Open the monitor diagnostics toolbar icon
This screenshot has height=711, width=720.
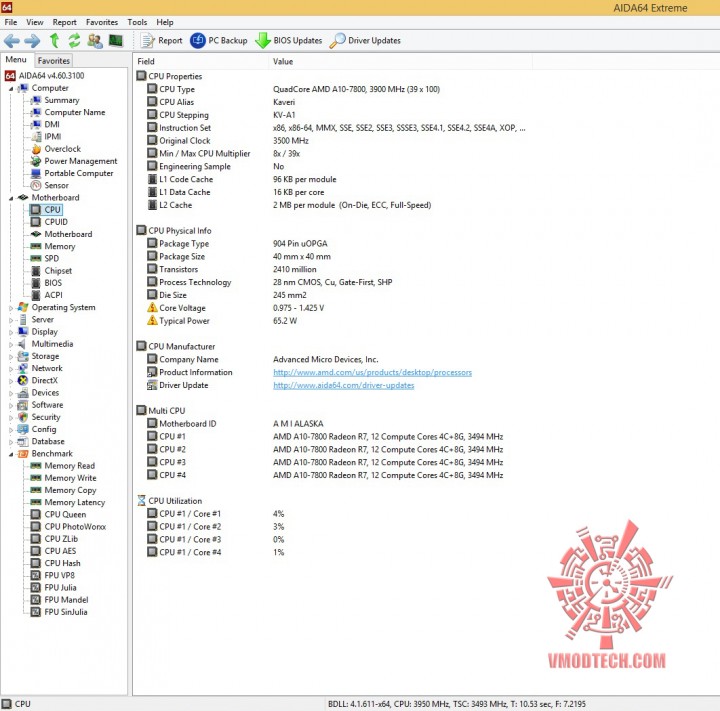coord(115,40)
